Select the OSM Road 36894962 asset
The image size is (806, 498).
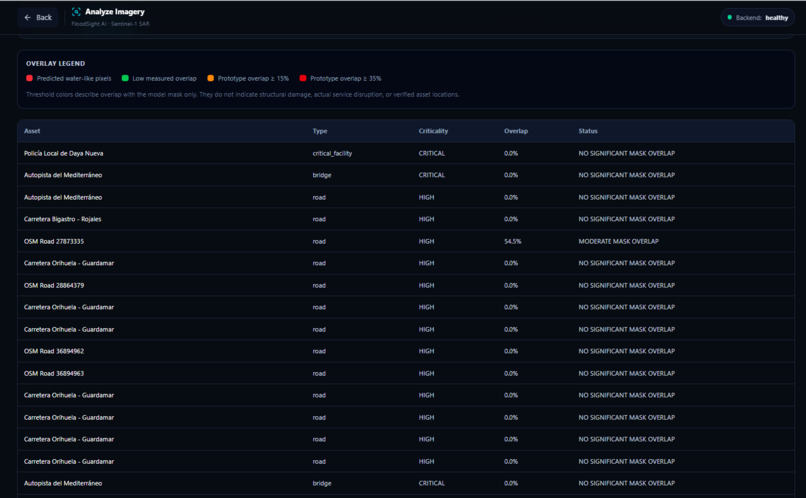coord(53,351)
